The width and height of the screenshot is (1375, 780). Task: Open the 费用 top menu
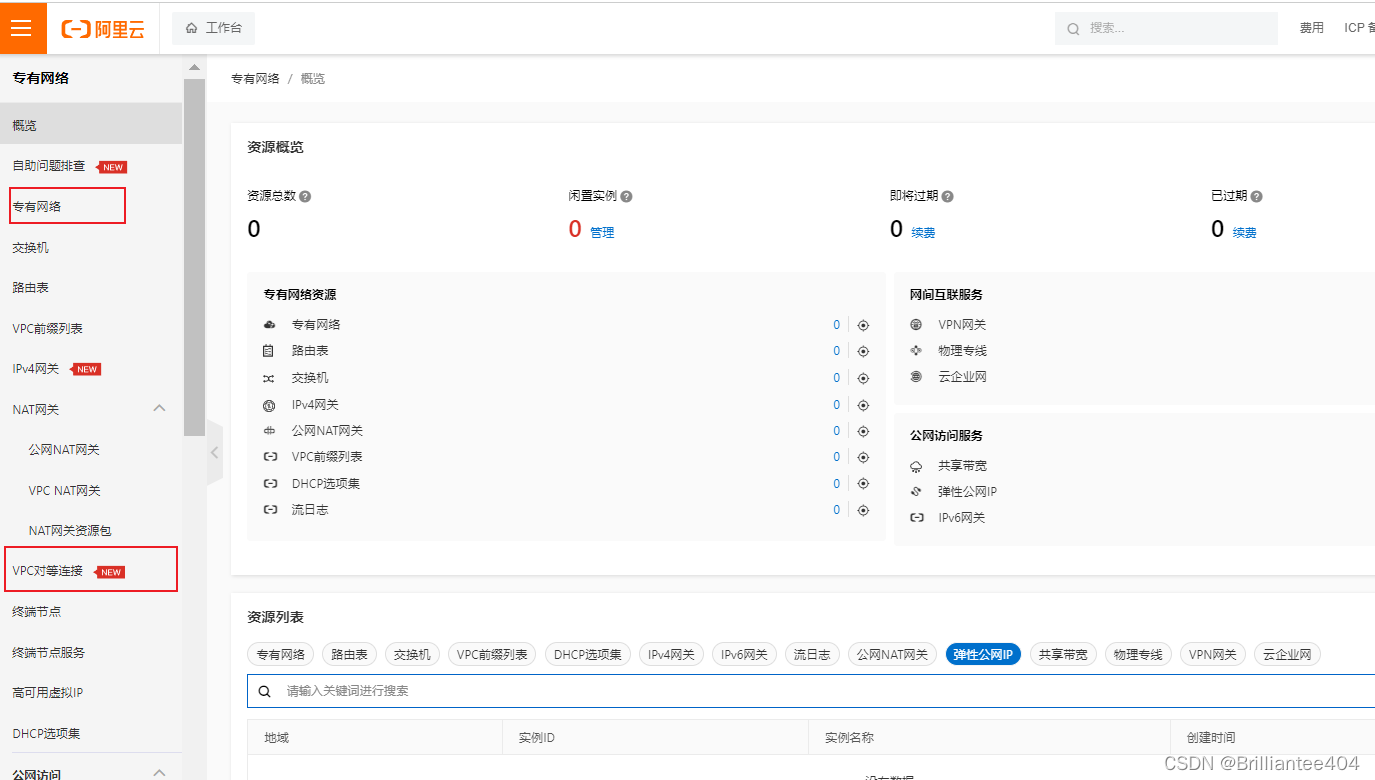coord(1312,28)
